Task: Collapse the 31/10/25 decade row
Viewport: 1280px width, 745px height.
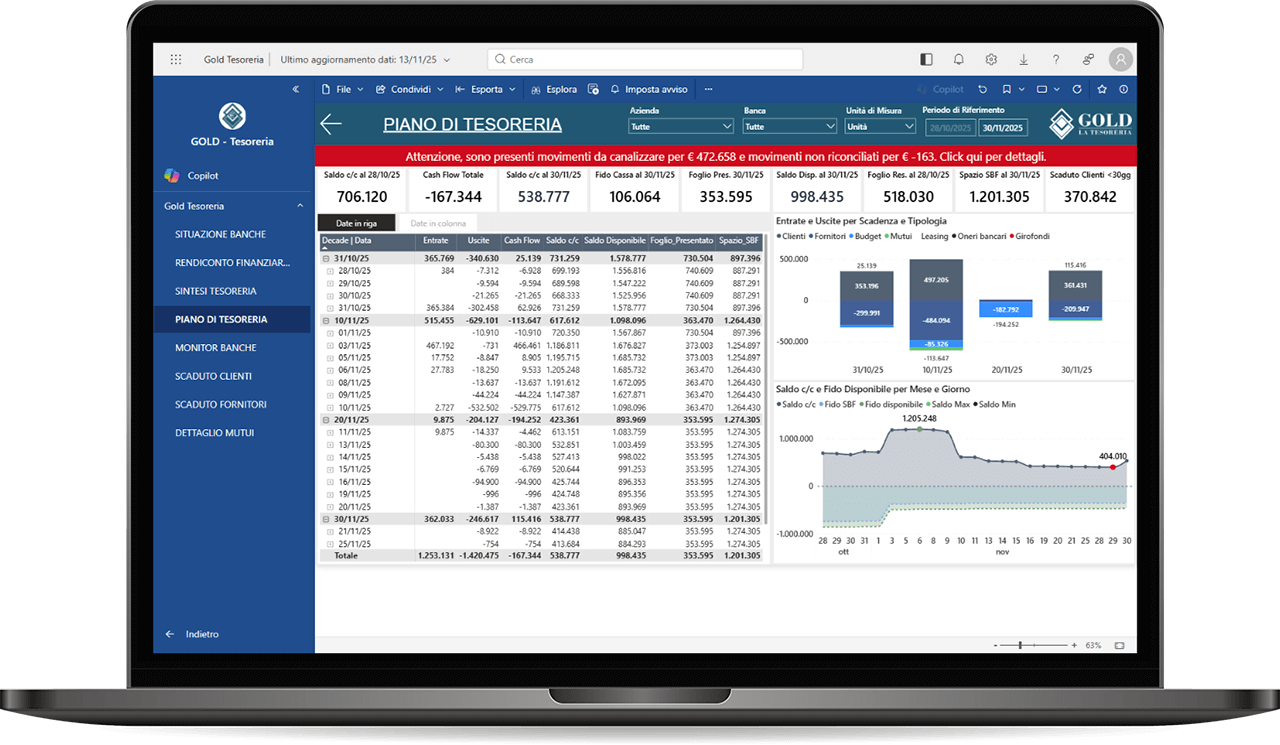Action: tap(327, 258)
